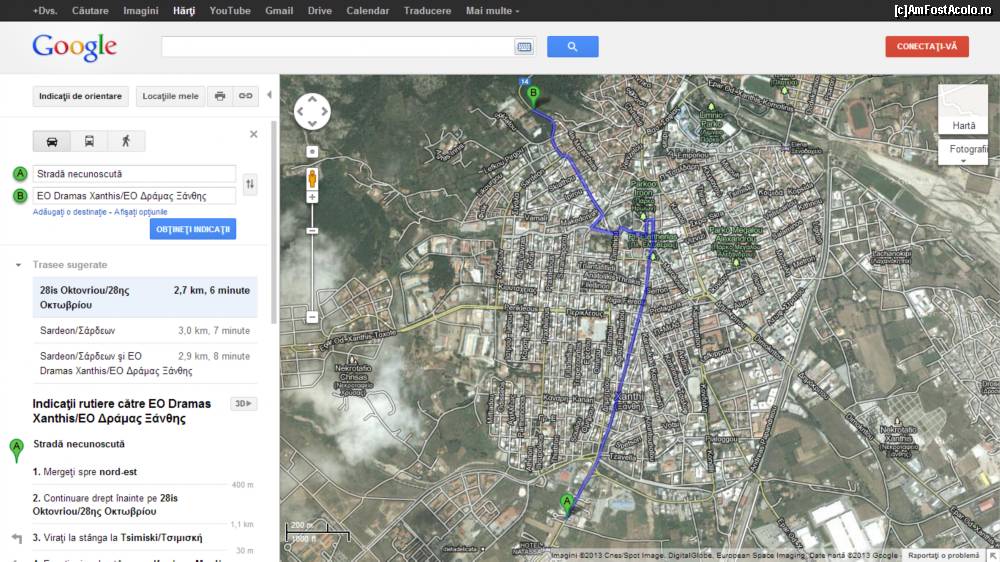
Task: Click Raportați o problemă link
Action: point(943,556)
